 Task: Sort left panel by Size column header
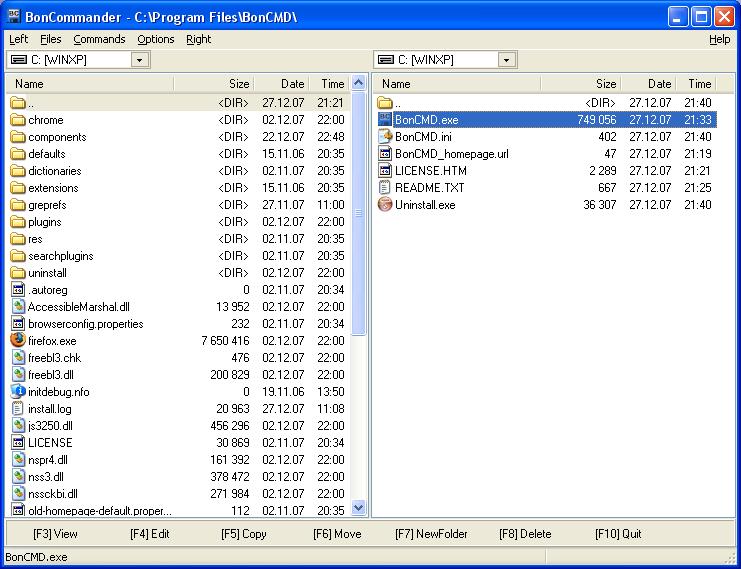click(214, 84)
